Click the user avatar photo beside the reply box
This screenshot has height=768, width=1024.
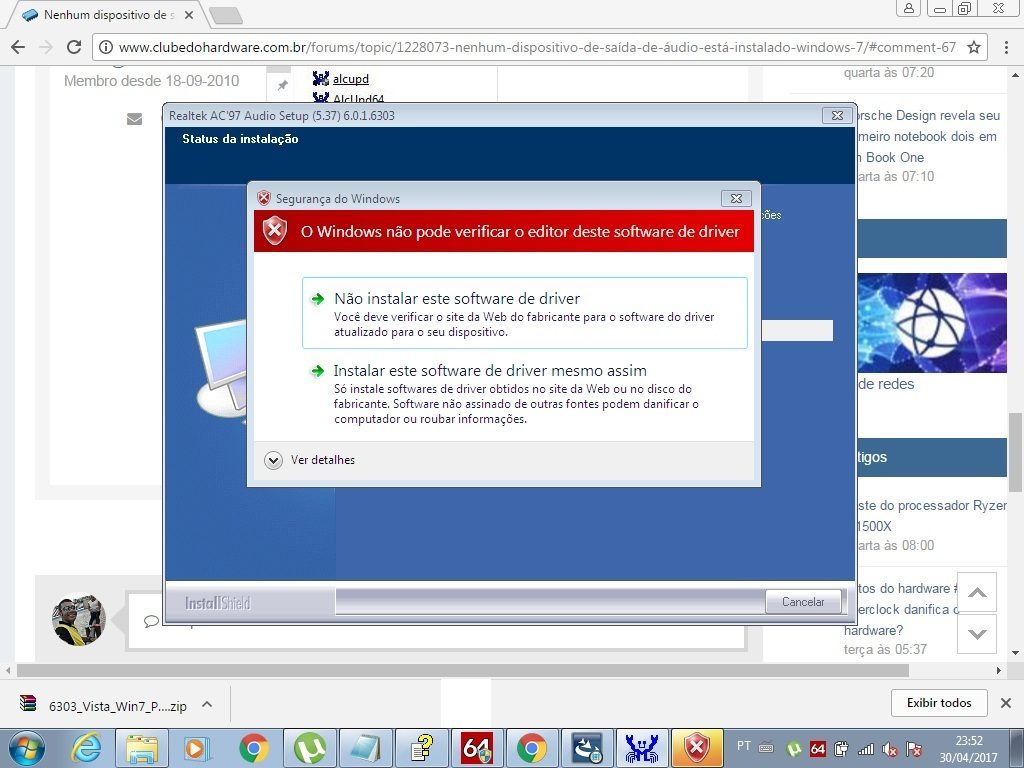point(78,619)
